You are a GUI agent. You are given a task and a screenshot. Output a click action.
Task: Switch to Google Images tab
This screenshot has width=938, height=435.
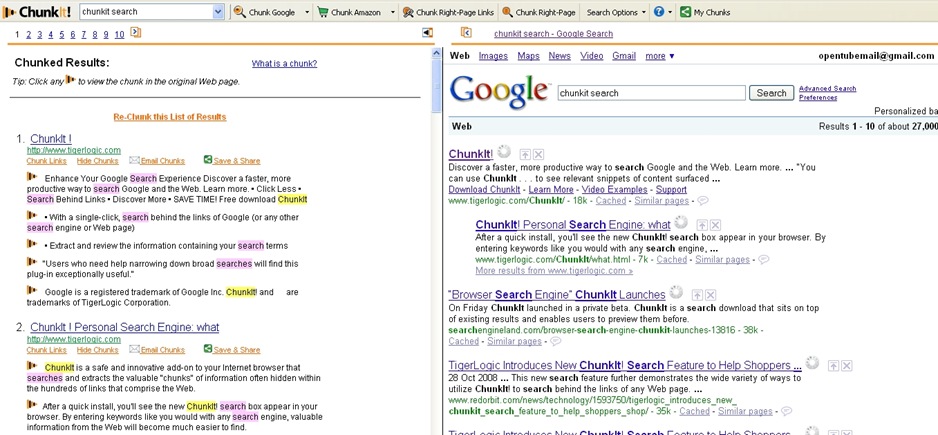click(x=493, y=56)
